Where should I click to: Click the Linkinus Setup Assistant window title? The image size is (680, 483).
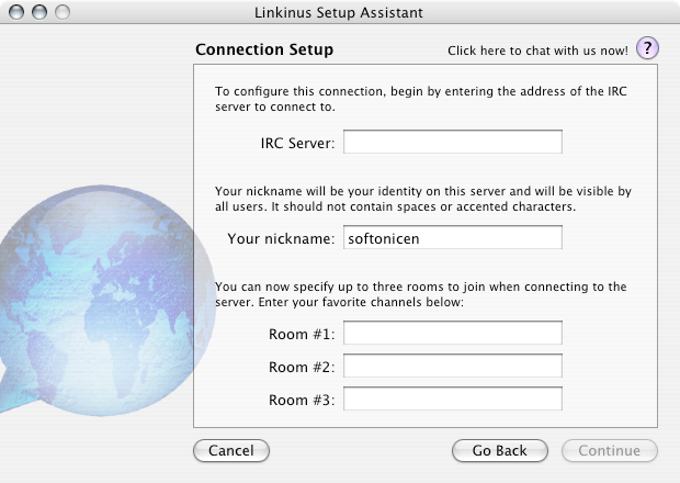(340, 13)
